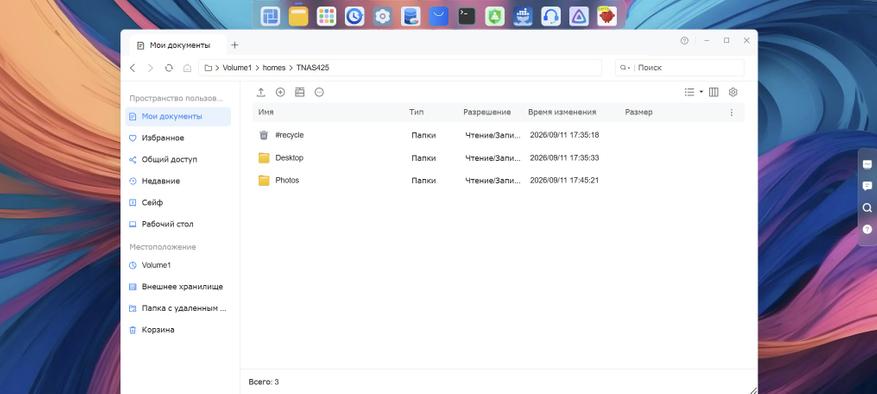This screenshot has width=877, height=394.
Task: Sort by Имя column header
Action: (x=266, y=112)
